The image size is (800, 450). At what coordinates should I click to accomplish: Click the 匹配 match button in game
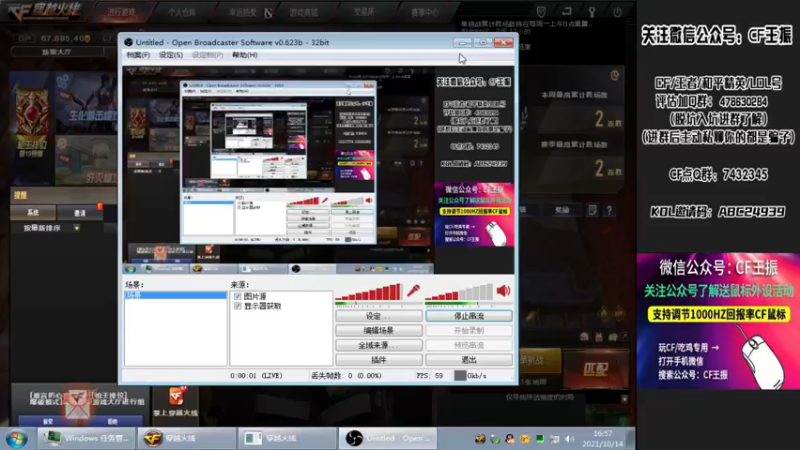[x=596, y=369]
